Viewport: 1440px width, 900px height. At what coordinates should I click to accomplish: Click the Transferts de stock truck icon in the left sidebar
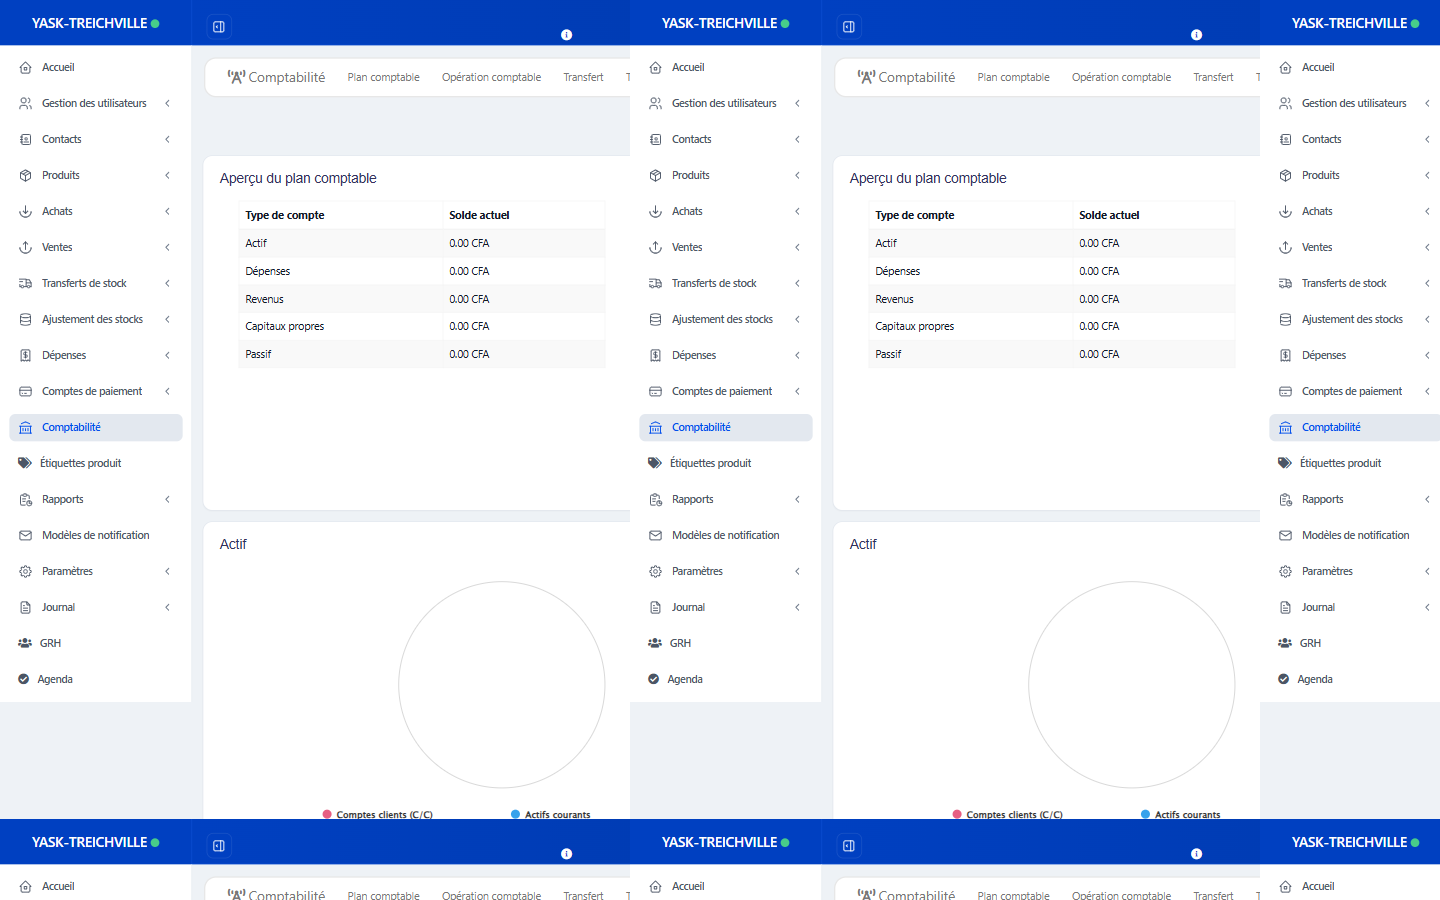coord(26,284)
